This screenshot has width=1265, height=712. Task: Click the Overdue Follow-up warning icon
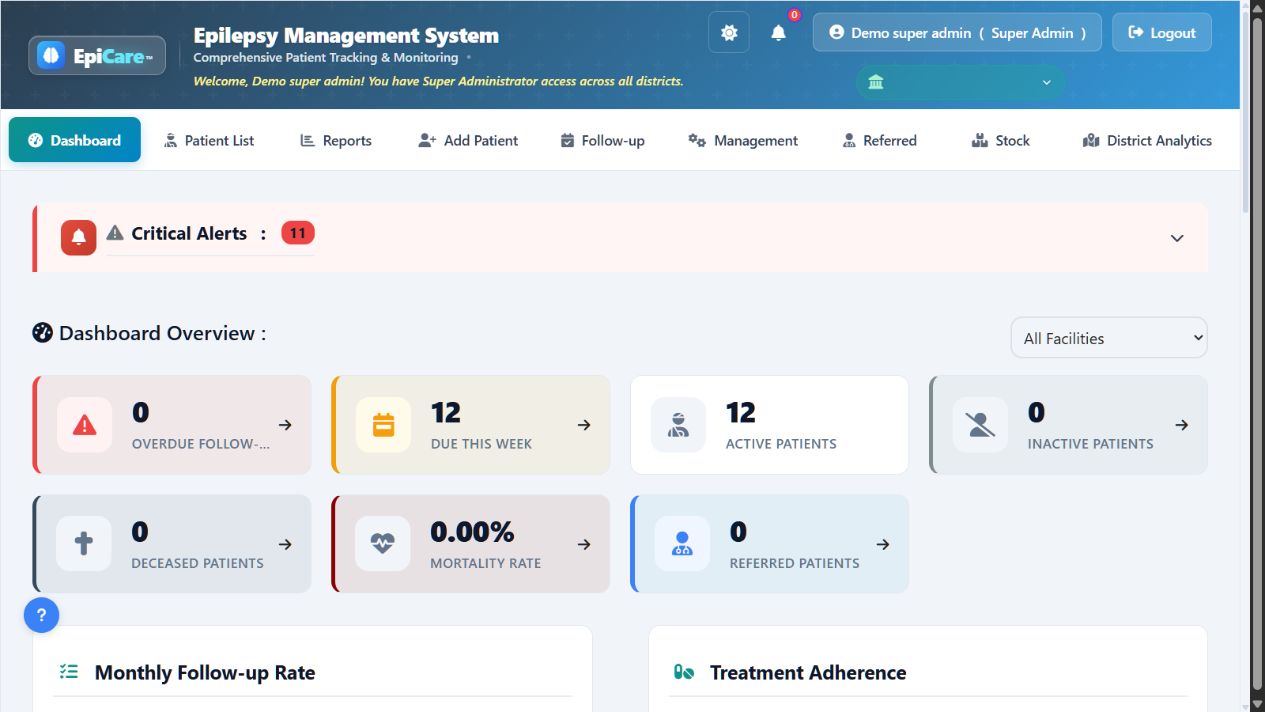click(x=85, y=425)
